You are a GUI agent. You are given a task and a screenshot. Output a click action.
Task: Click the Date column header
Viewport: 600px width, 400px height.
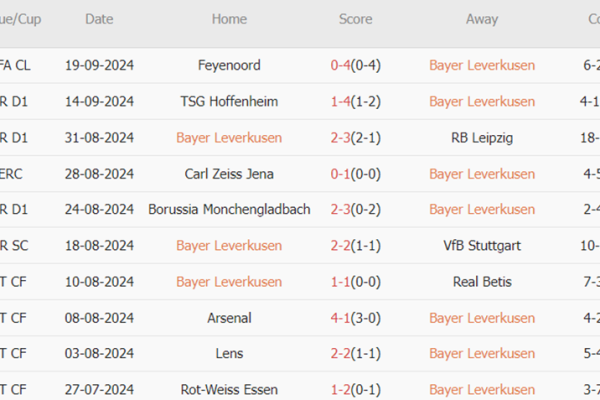99,19
